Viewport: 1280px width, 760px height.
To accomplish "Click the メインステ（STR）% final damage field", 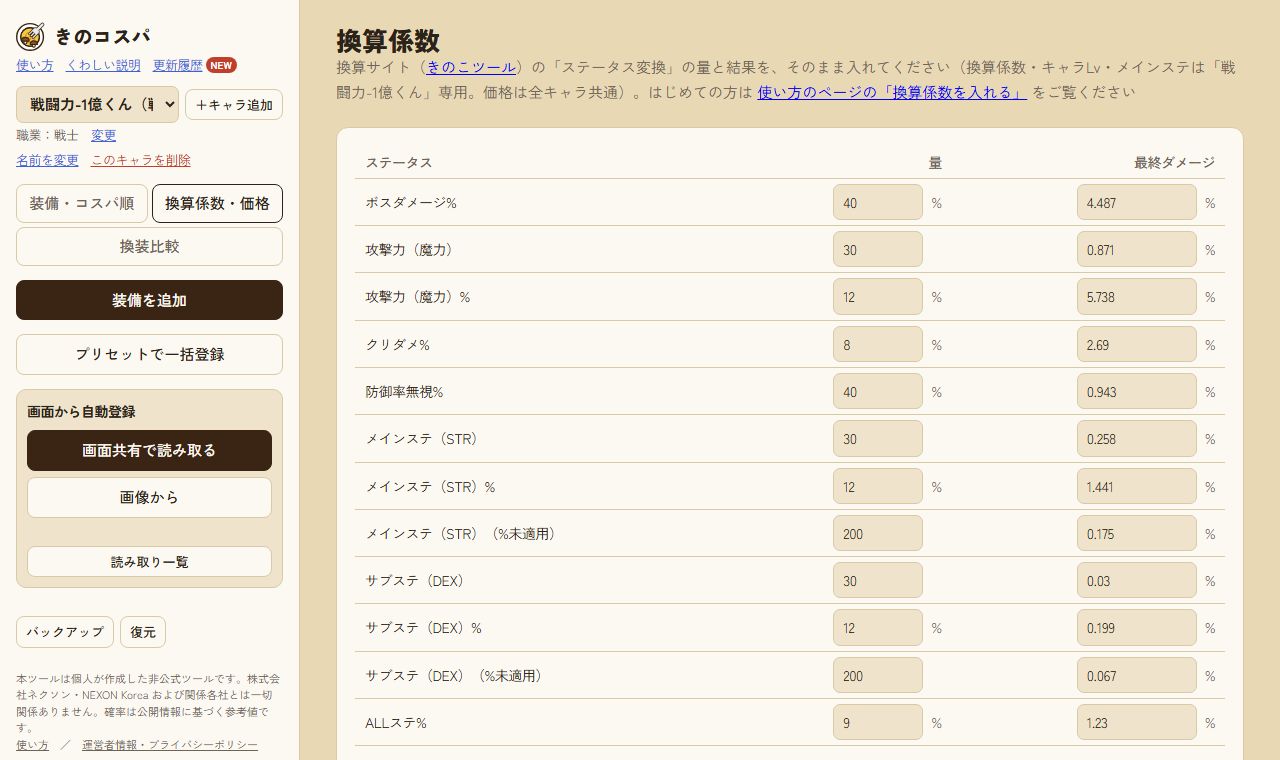I will (1137, 486).
